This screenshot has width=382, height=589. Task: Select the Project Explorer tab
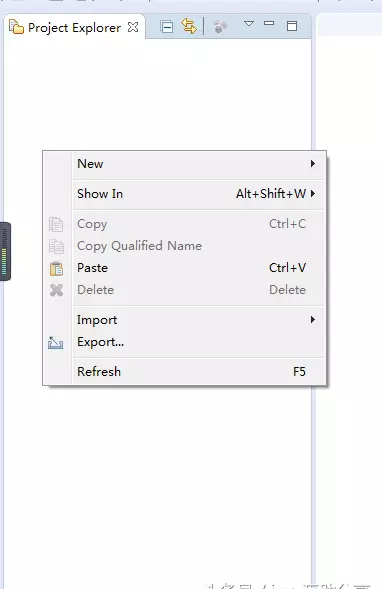[x=74, y=27]
